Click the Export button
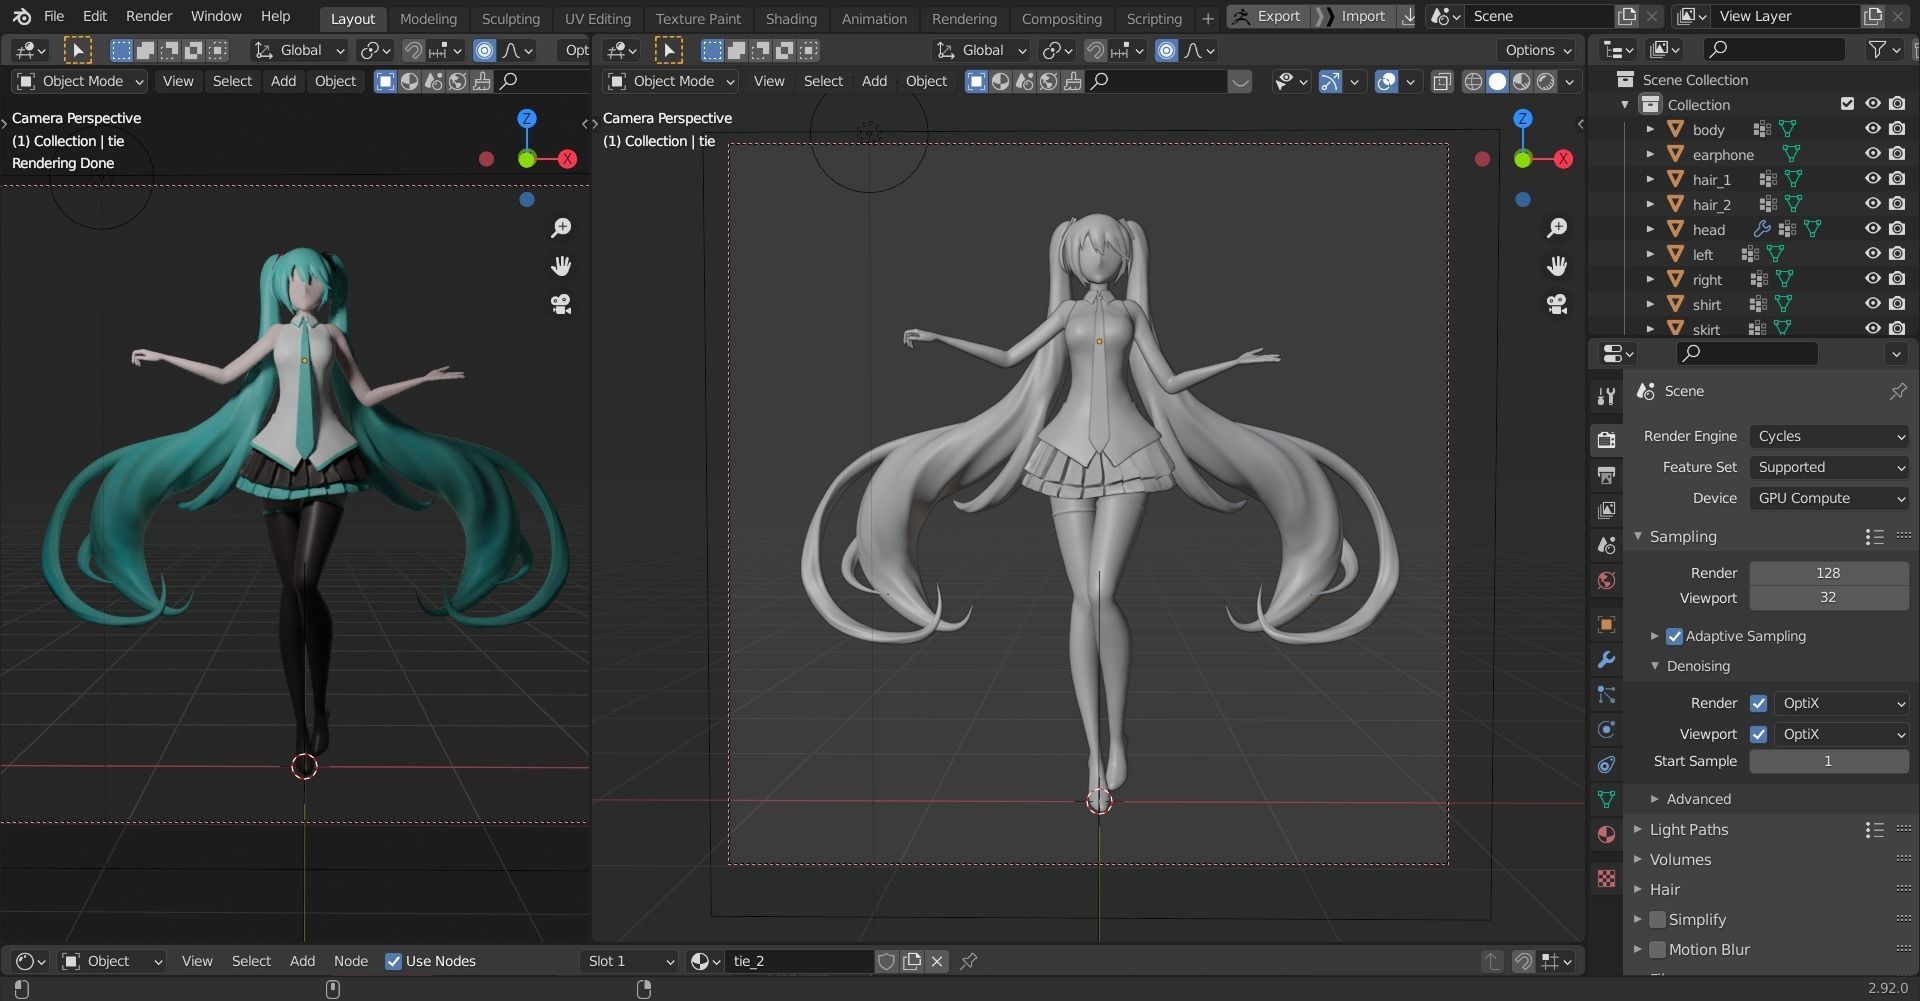1920x1001 pixels. click(x=1267, y=16)
